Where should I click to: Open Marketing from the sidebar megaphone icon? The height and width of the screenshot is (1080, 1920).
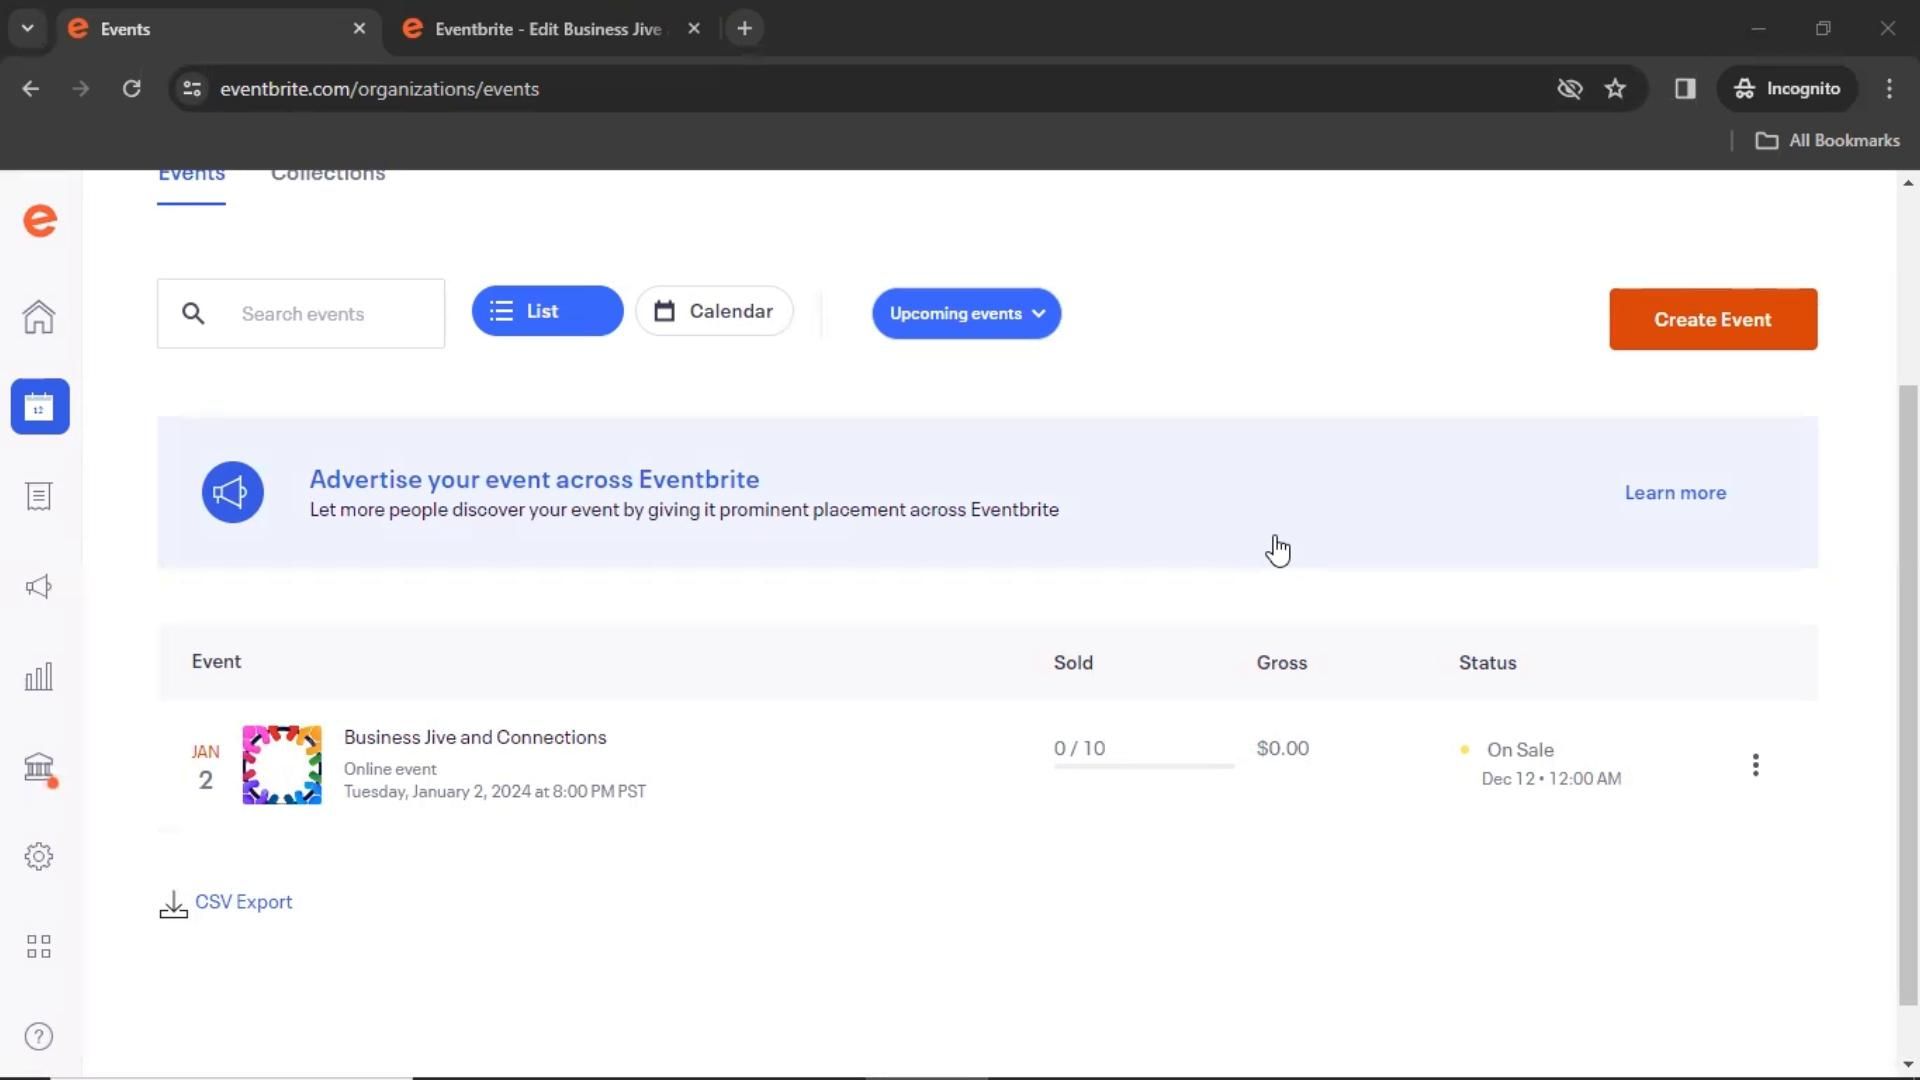(x=39, y=587)
